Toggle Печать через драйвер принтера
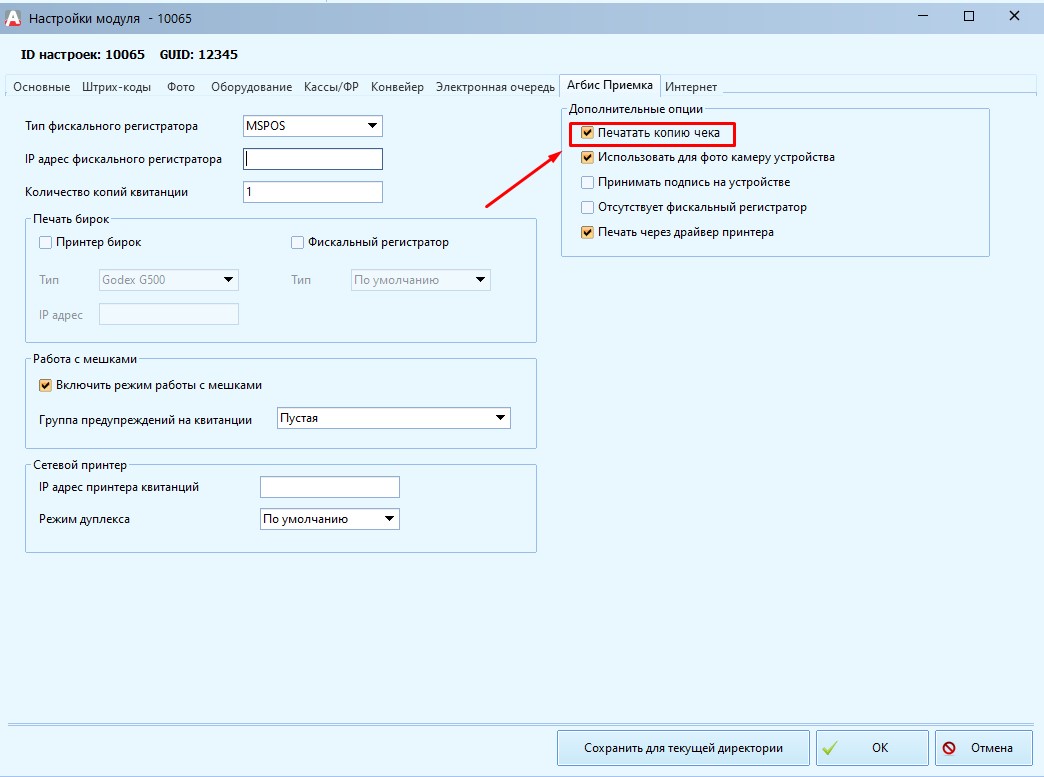 (587, 232)
